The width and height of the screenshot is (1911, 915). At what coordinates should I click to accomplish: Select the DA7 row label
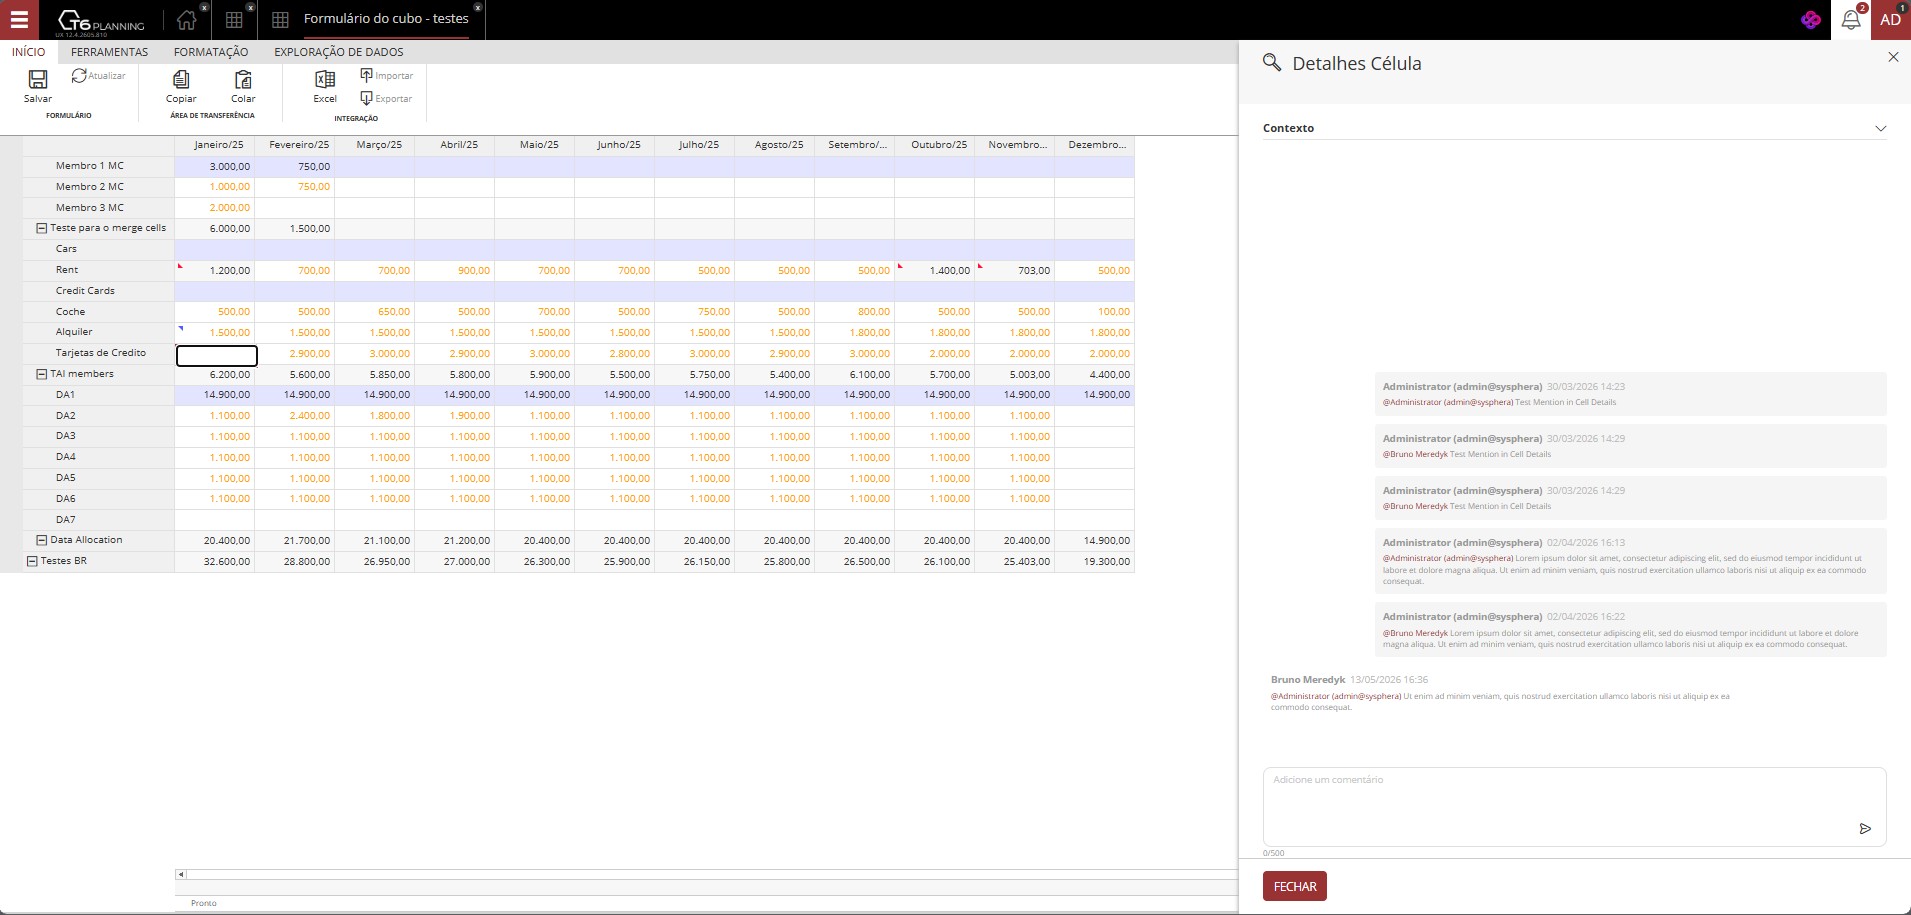point(66,520)
